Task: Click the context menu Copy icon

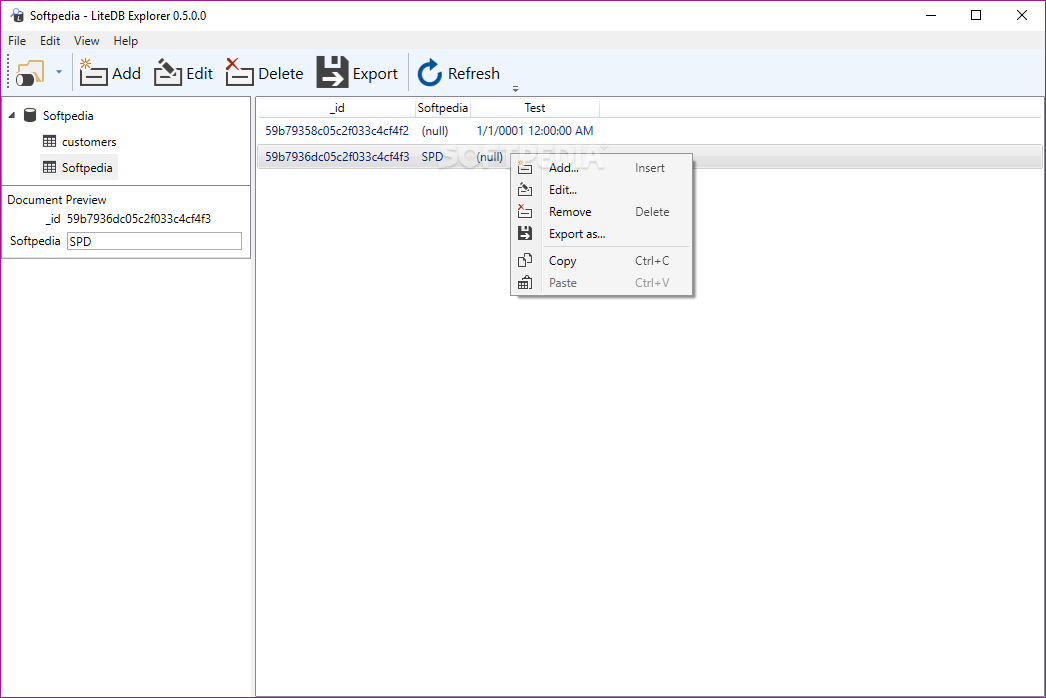Action: pyautogui.click(x=525, y=260)
